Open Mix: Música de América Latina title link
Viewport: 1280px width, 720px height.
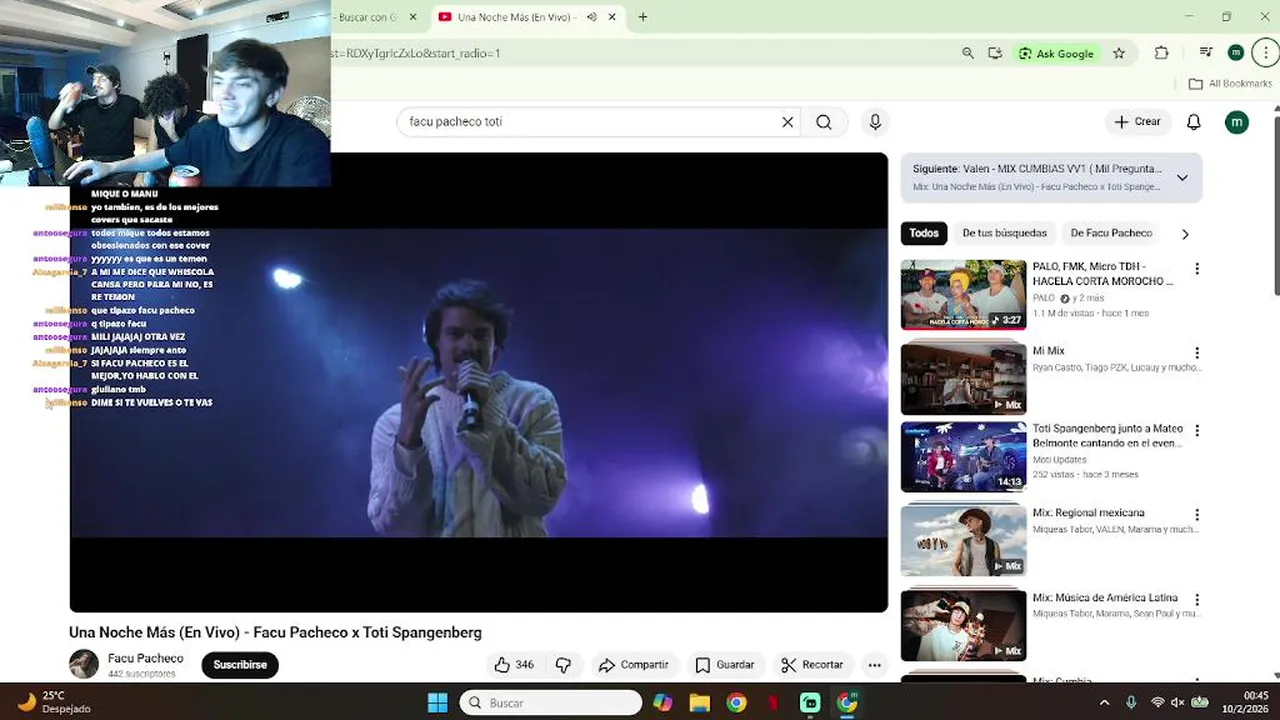[x=1104, y=598]
